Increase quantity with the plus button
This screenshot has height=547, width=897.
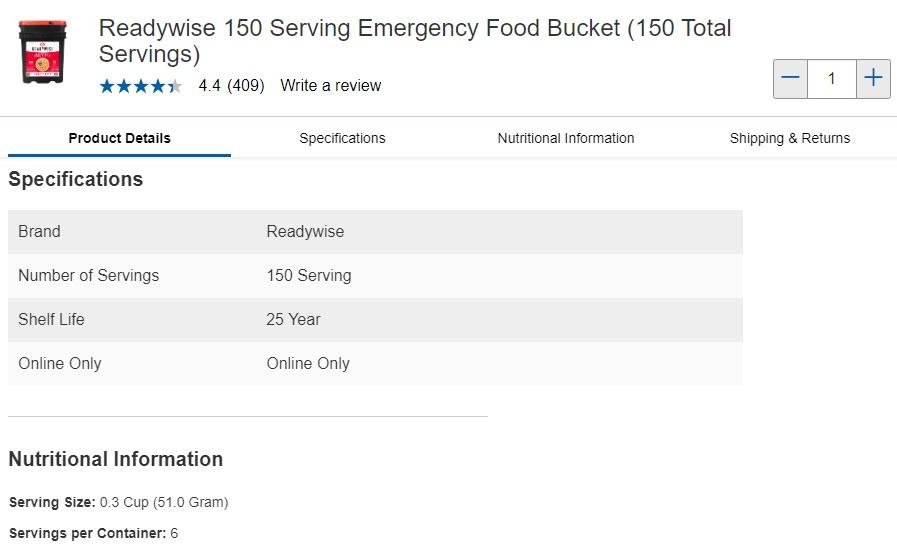873,78
